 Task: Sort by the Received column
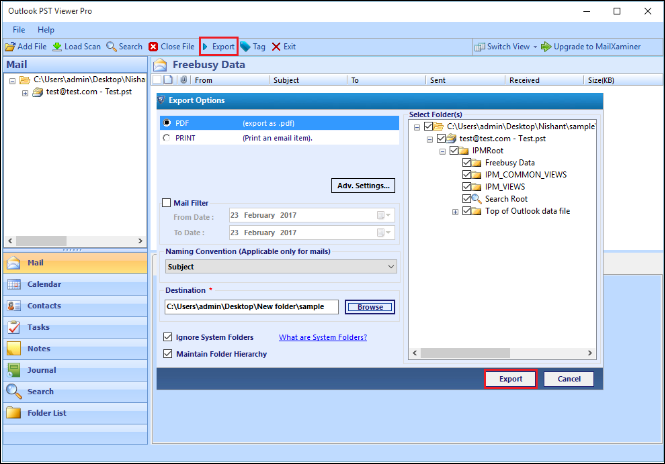coord(544,80)
